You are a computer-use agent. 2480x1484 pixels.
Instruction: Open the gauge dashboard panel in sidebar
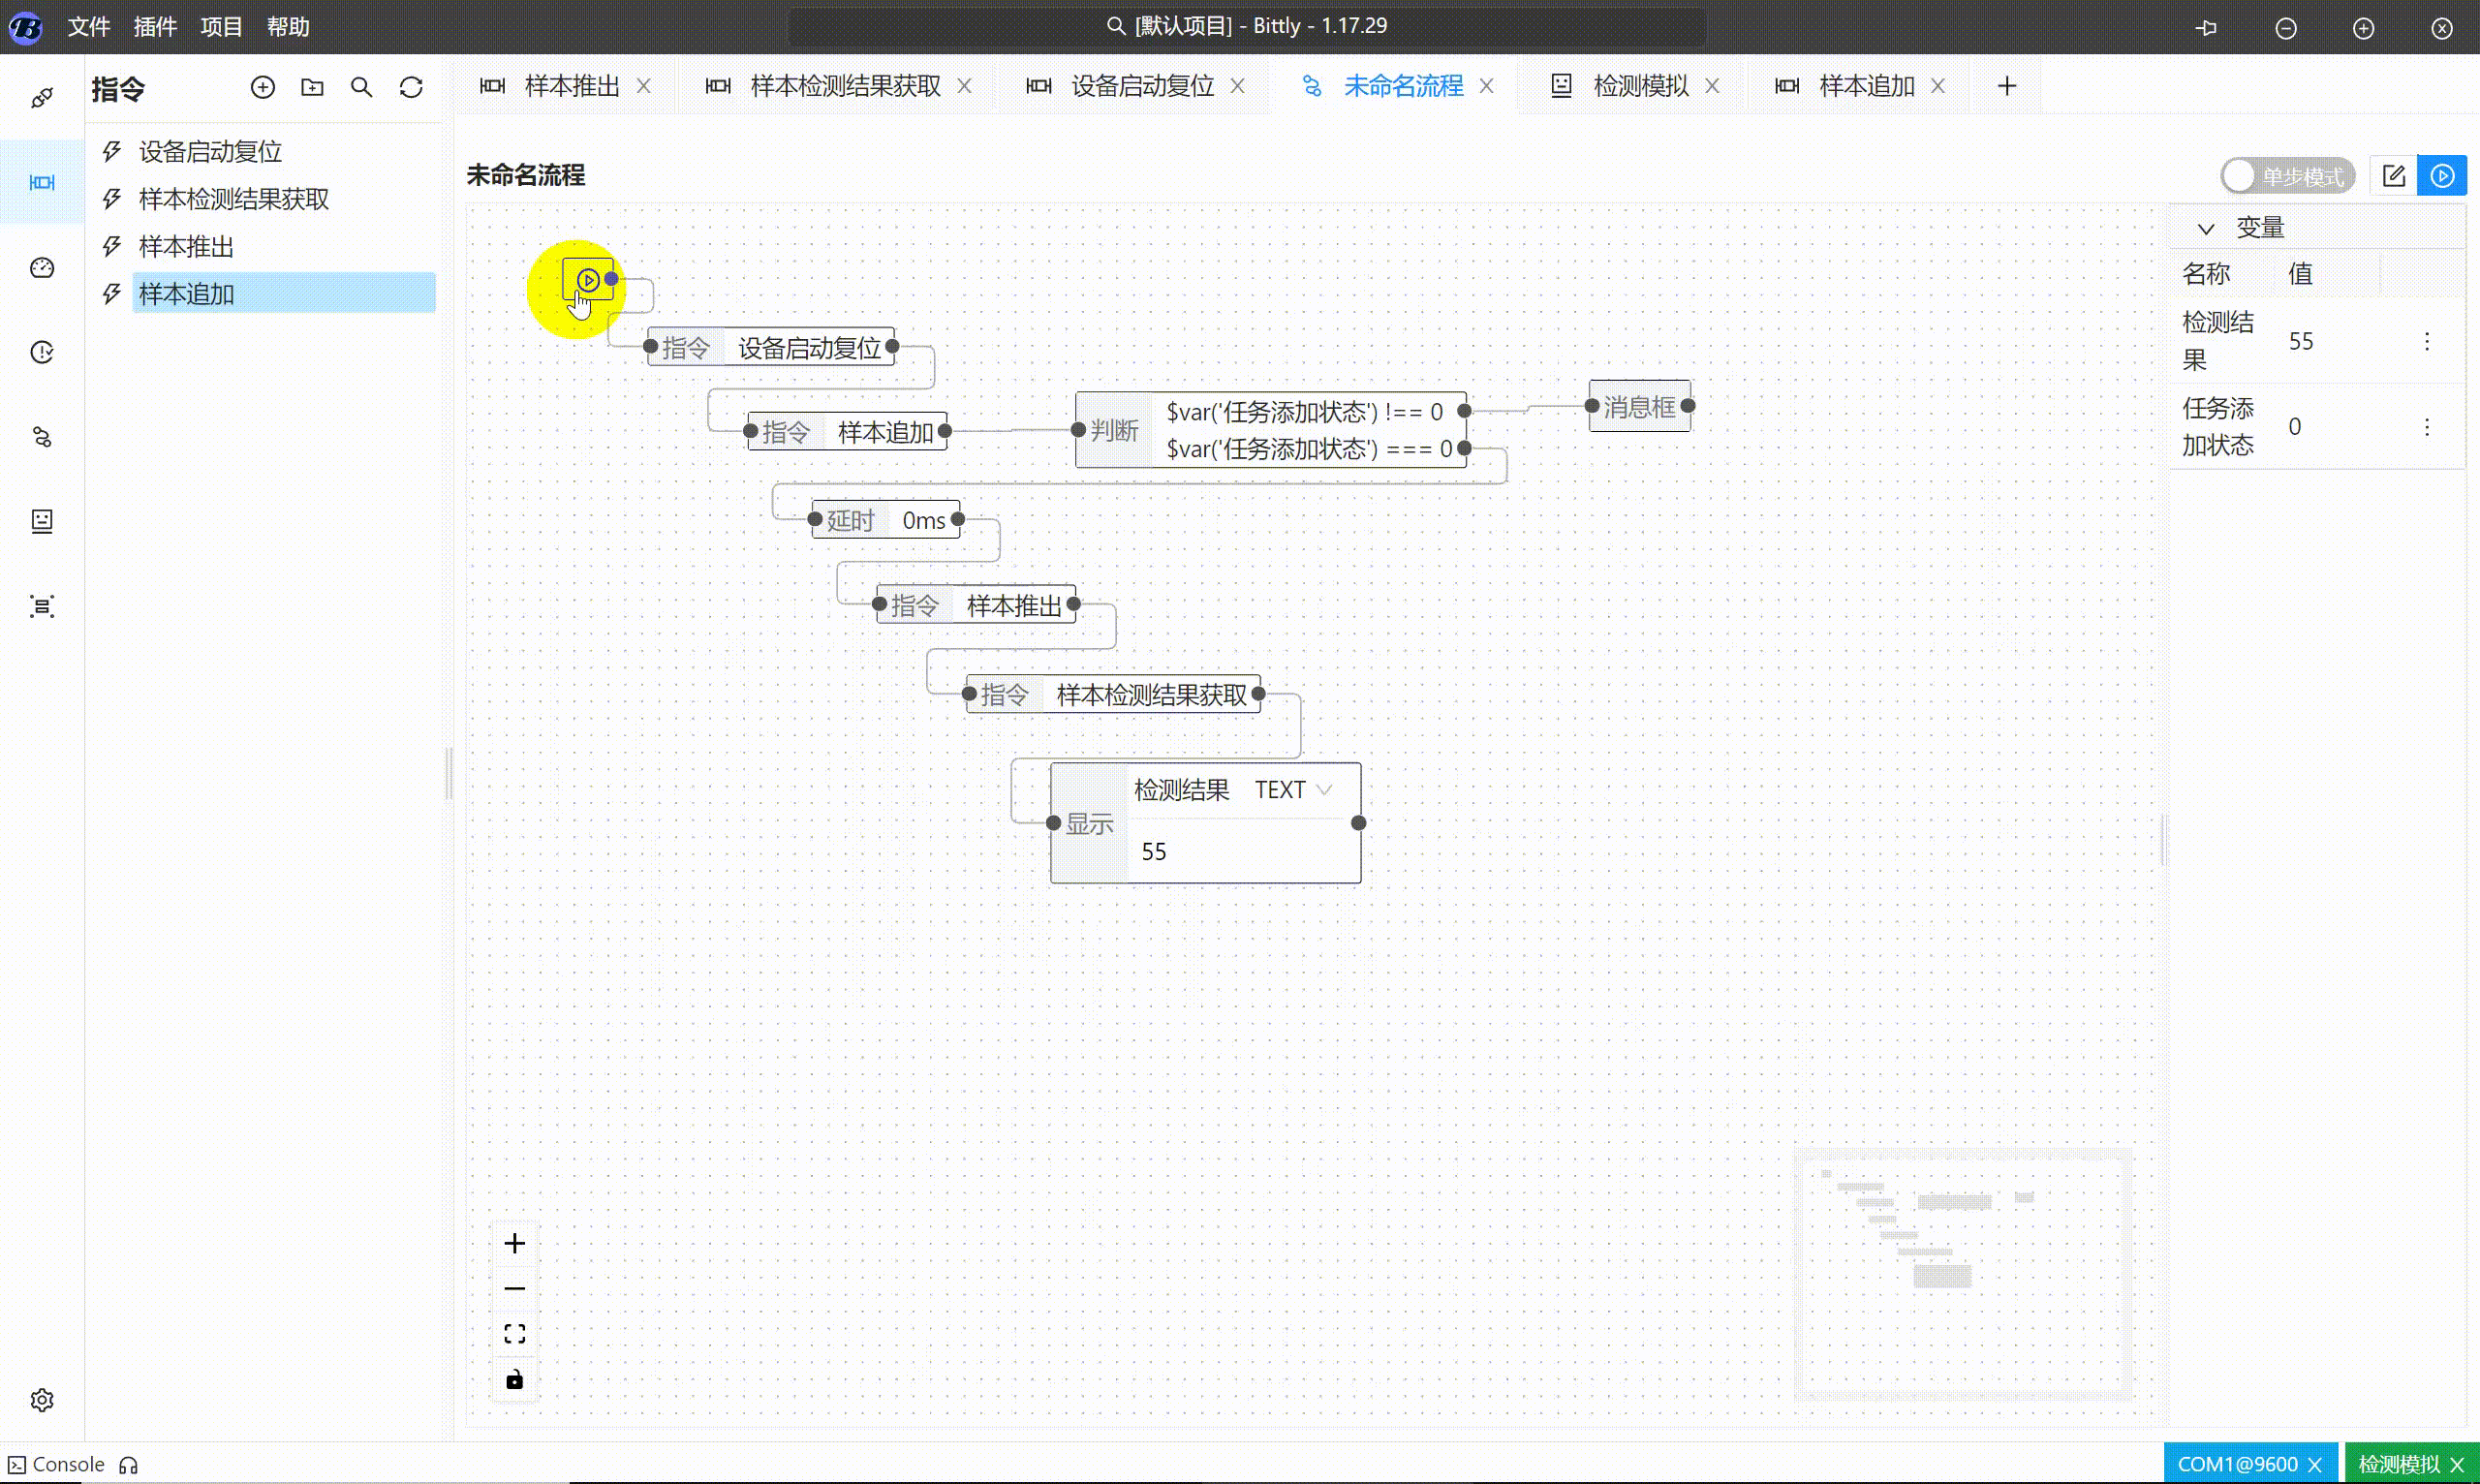(41, 268)
